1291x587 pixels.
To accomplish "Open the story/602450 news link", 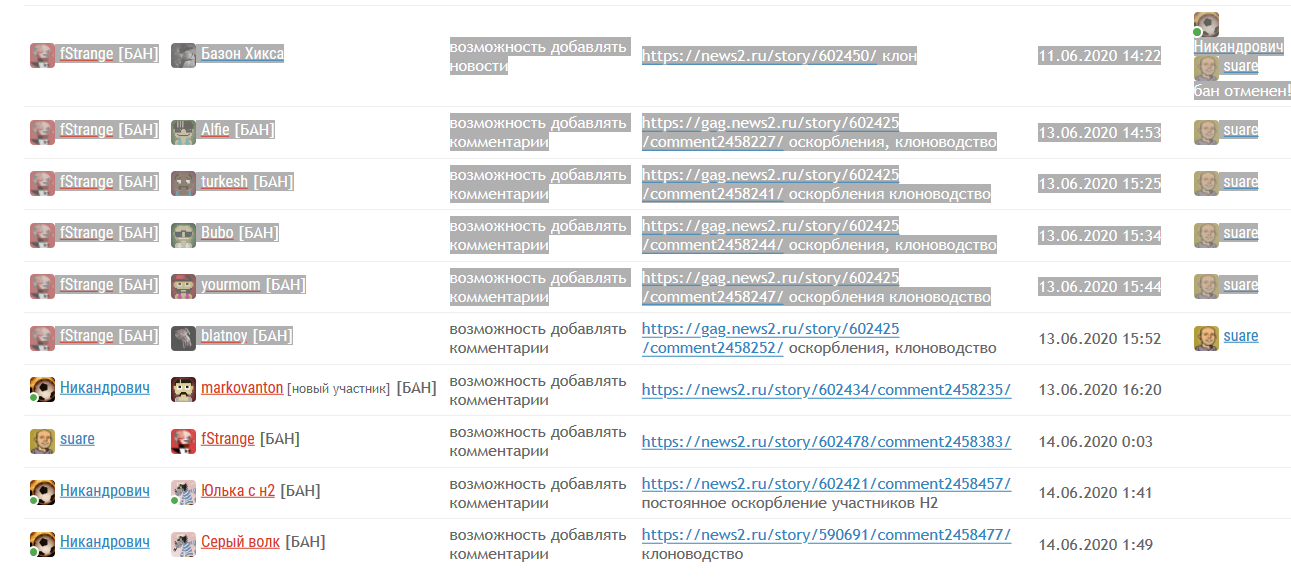I will [x=759, y=56].
